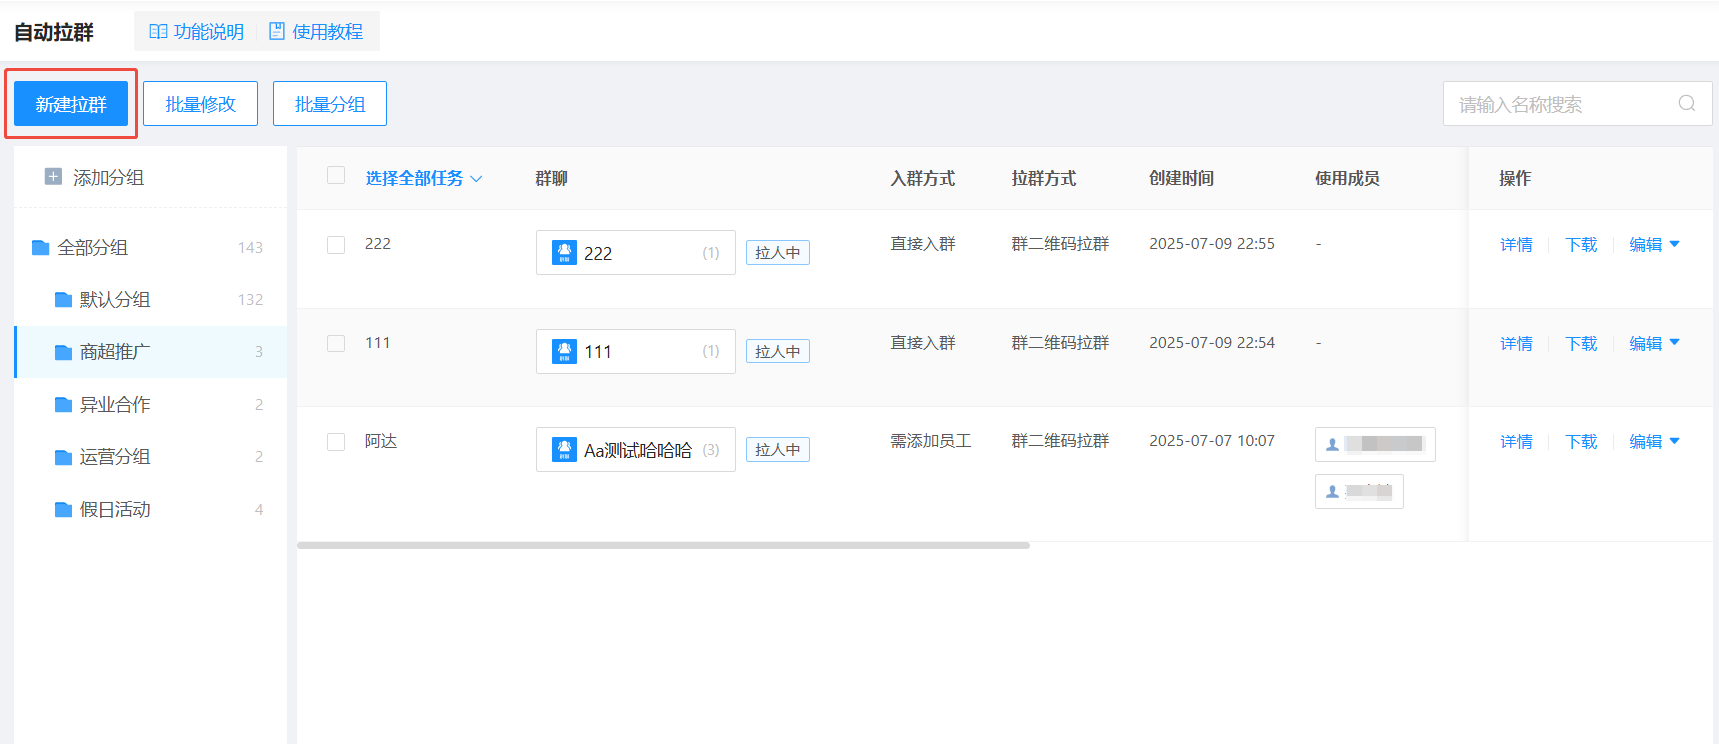1719x744 pixels.
Task: Click the 新建拉群 button
Action: click(x=71, y=104)
